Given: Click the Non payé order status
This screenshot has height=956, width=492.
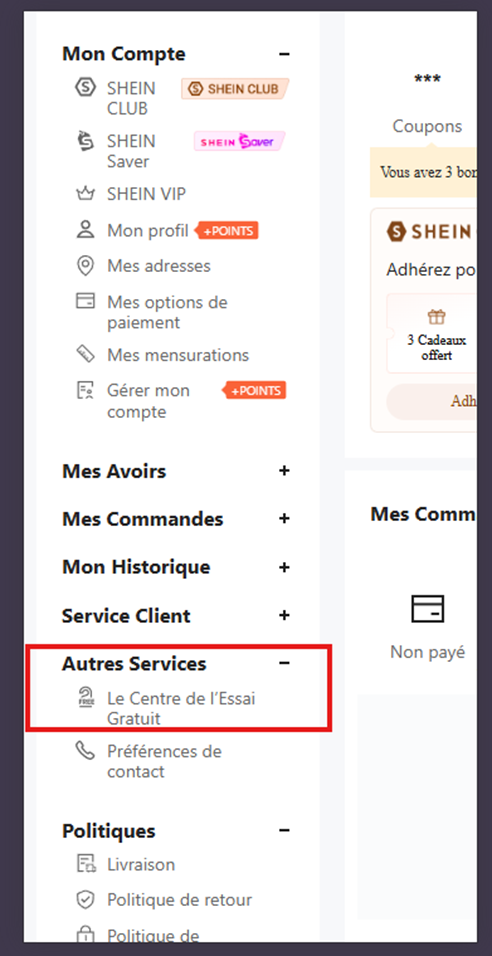Looking at the screenshot, I should (427, 652).
